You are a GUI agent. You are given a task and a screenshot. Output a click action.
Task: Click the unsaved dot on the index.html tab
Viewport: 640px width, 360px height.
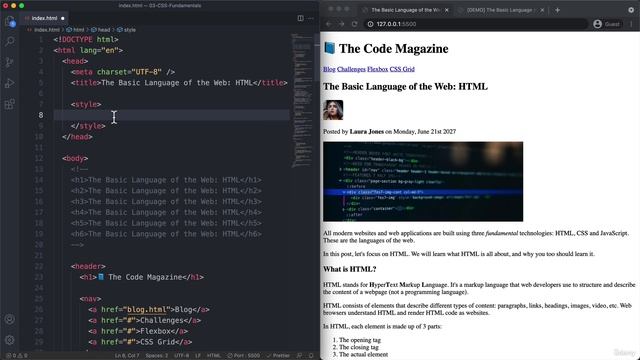pyautogui.click(x=62, y=18)
